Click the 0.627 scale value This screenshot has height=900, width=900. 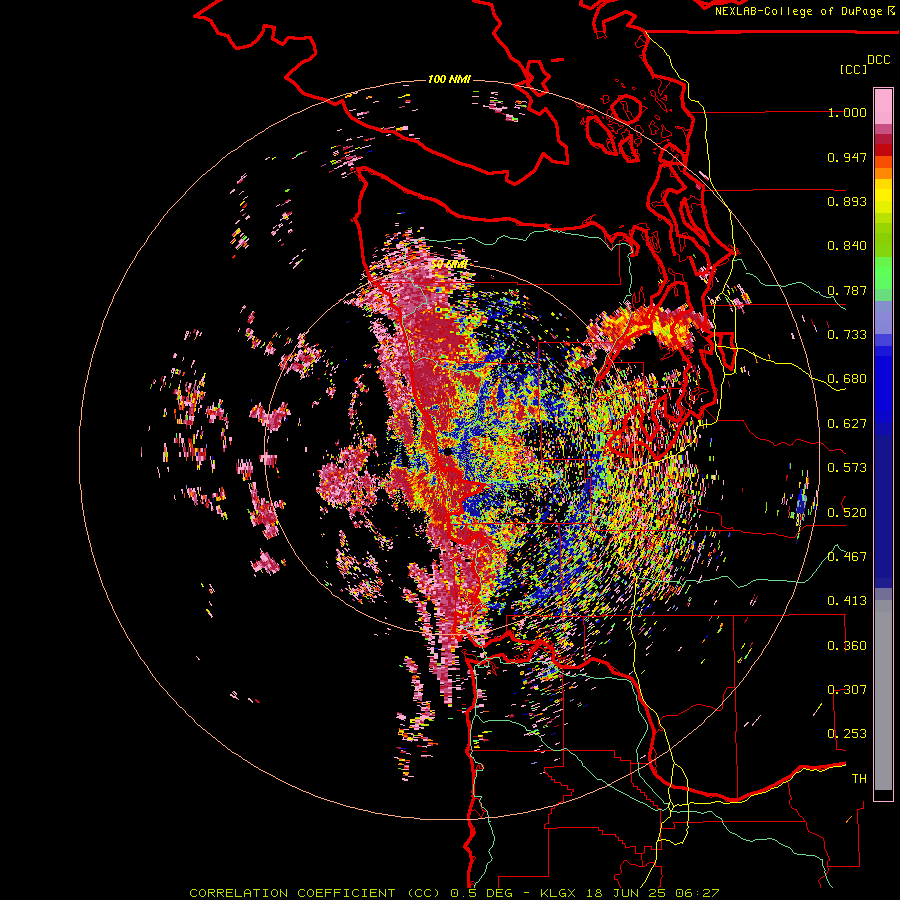847,424
